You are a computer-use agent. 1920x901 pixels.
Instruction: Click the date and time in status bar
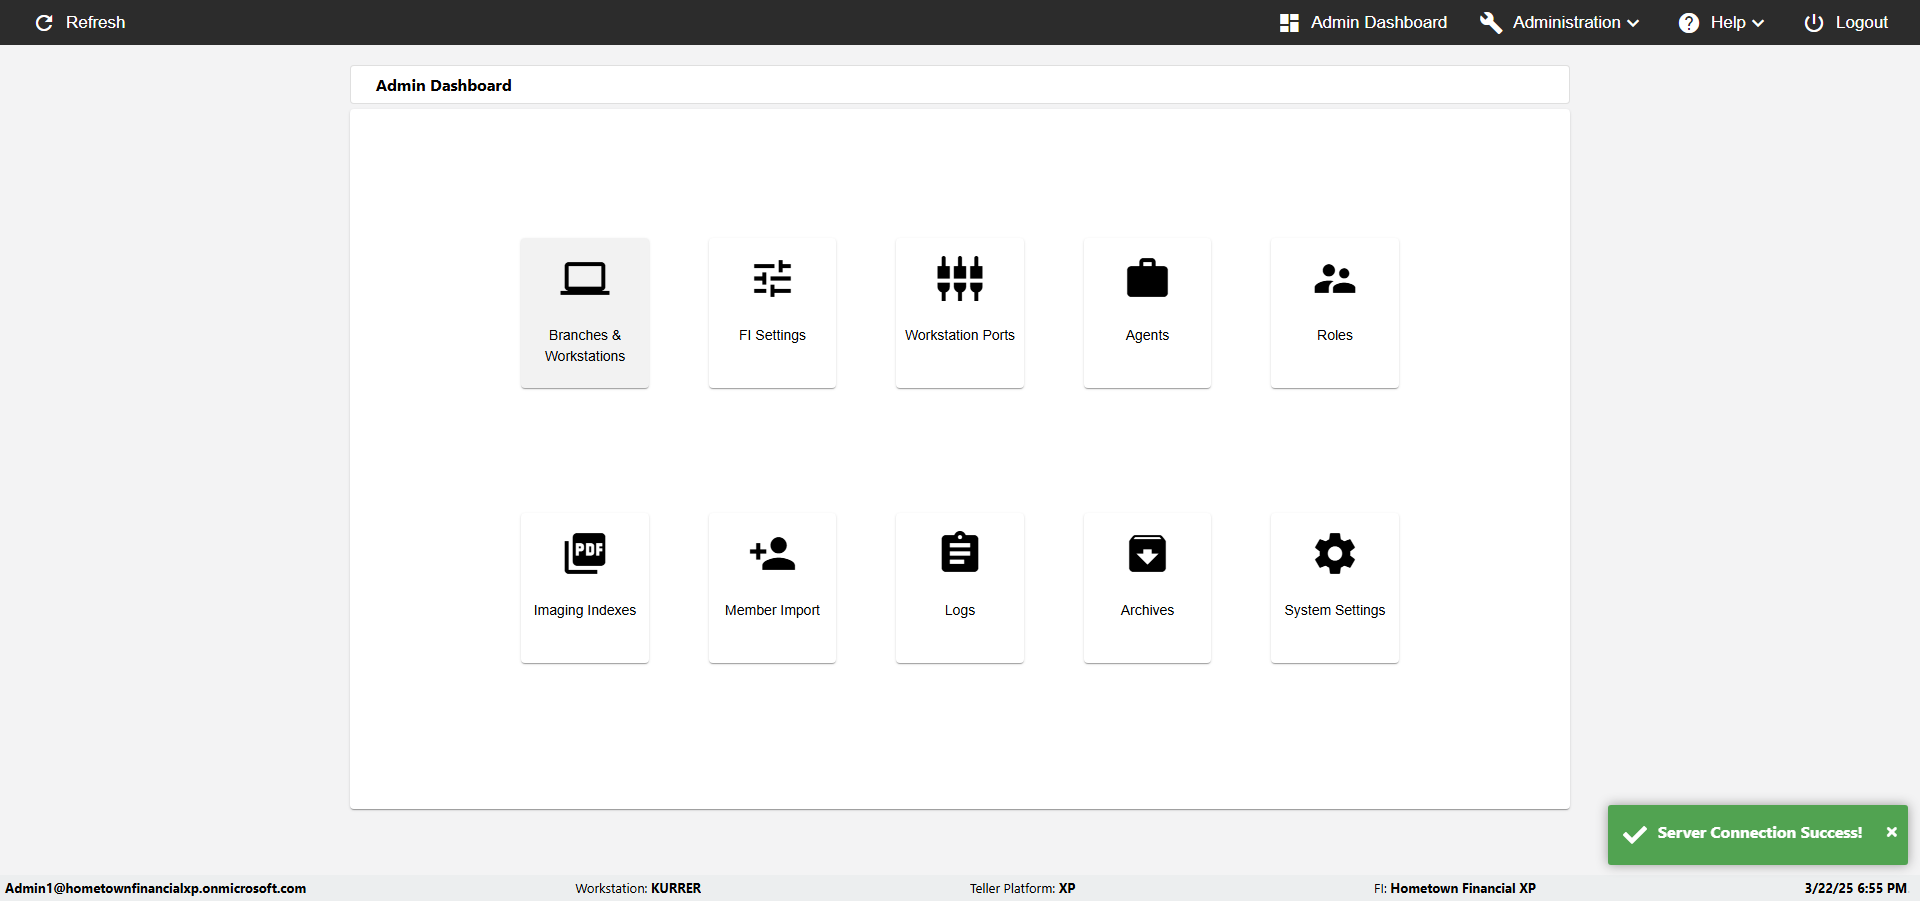(x=1855, y=888)
